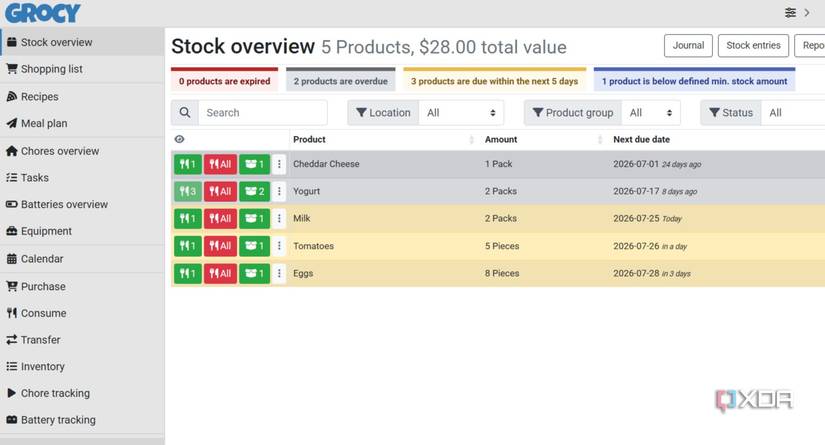The width and height of the screenshot is (825, 445).
Task: Filter by 2 products are overdue
Action: click(x=340, y=79)
